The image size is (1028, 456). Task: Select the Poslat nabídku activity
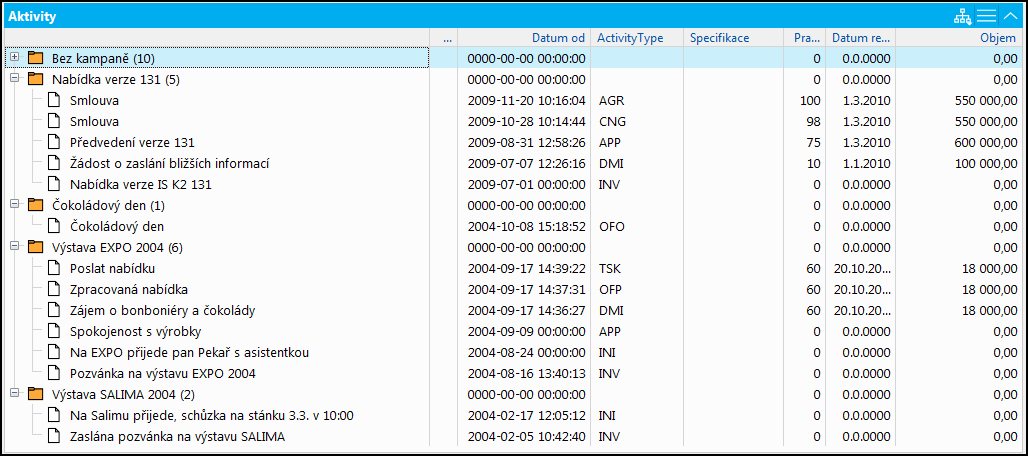[x=513, y=269]
